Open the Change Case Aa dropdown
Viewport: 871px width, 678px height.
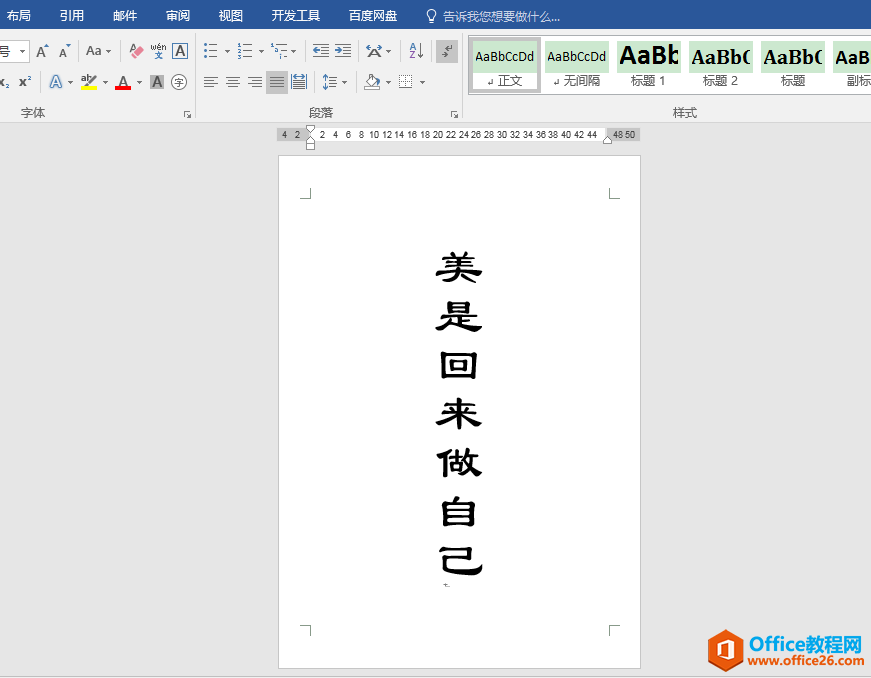[98, 51]
